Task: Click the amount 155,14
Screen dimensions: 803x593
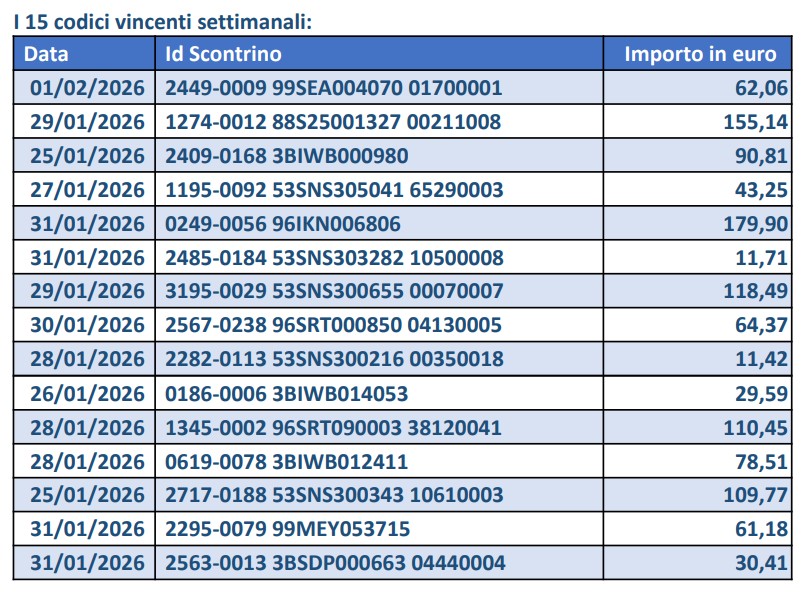Action: coord(755,122)
